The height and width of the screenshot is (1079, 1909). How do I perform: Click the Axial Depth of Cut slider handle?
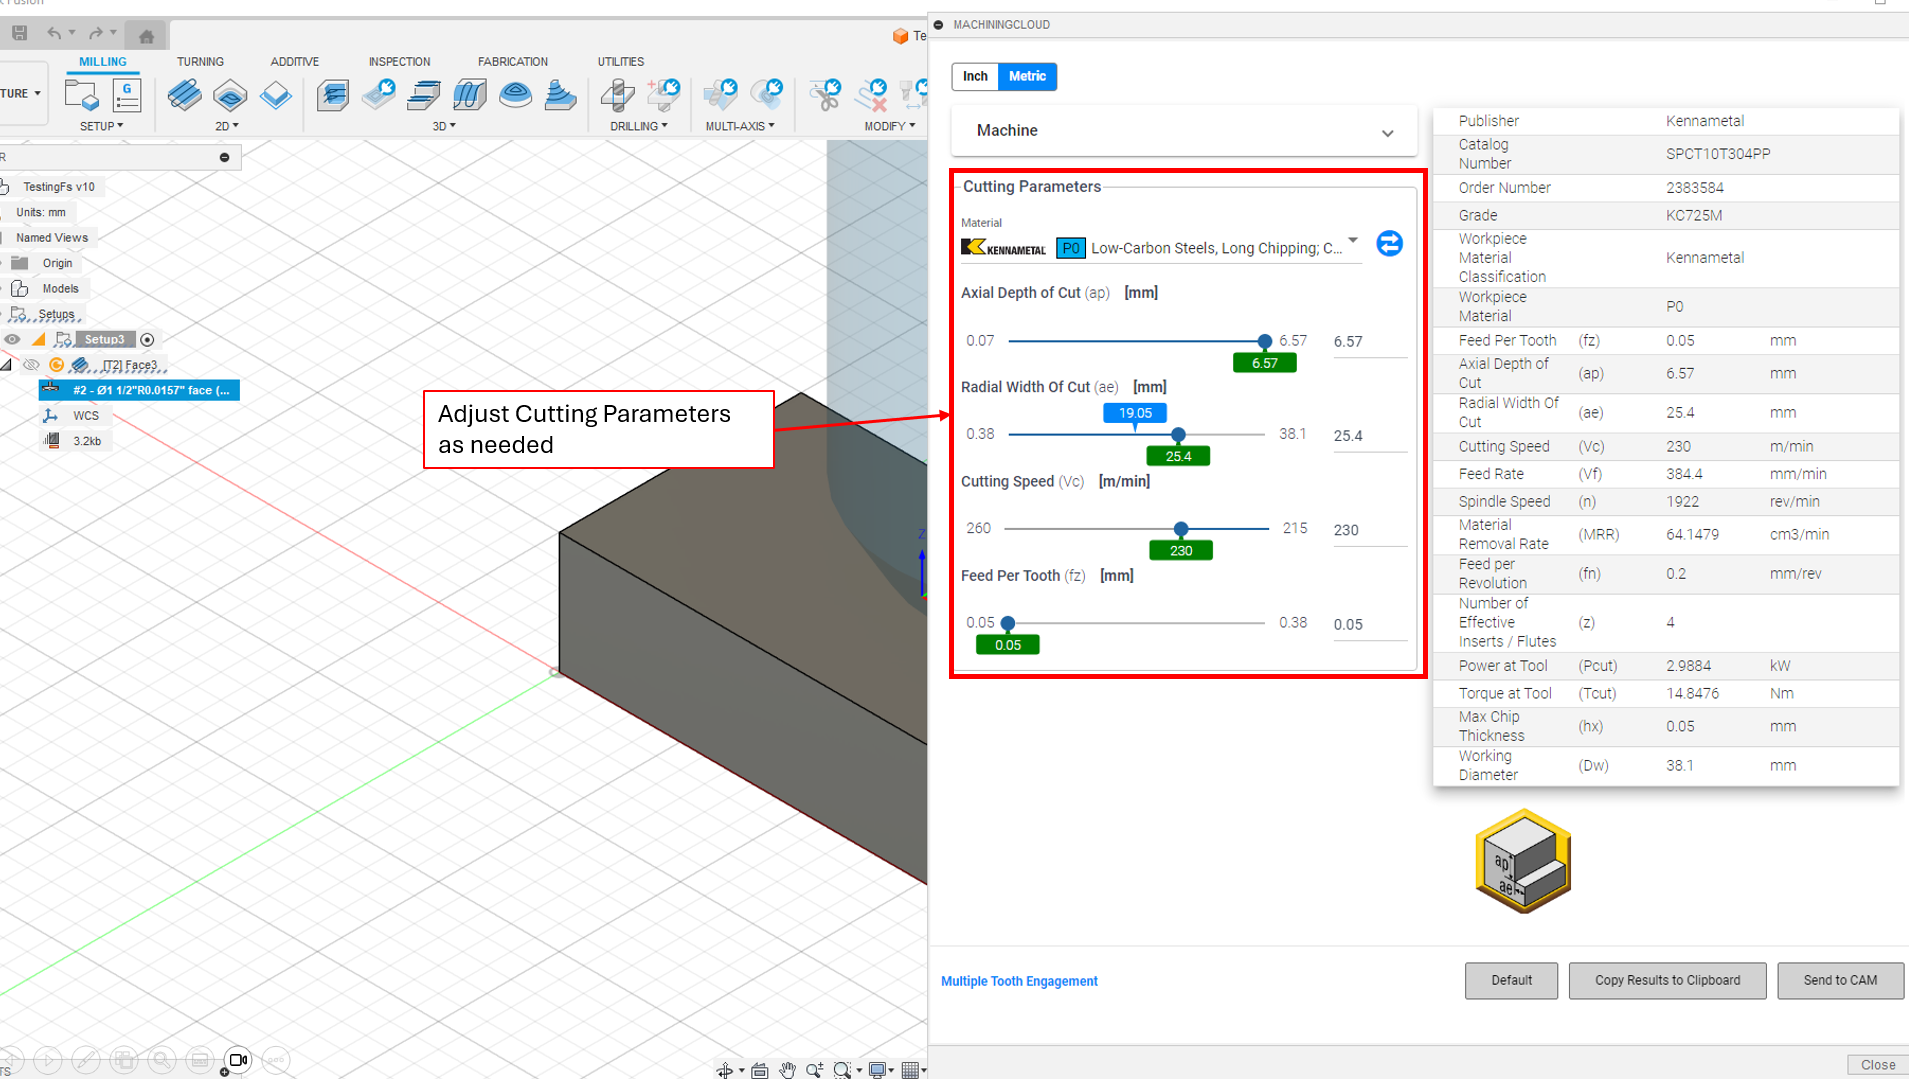pos(1265,341)
